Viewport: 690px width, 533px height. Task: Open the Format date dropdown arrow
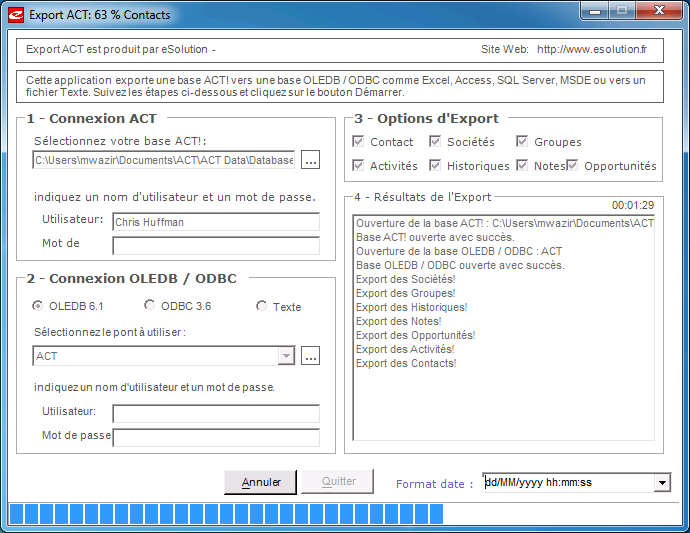coord(662,483)
